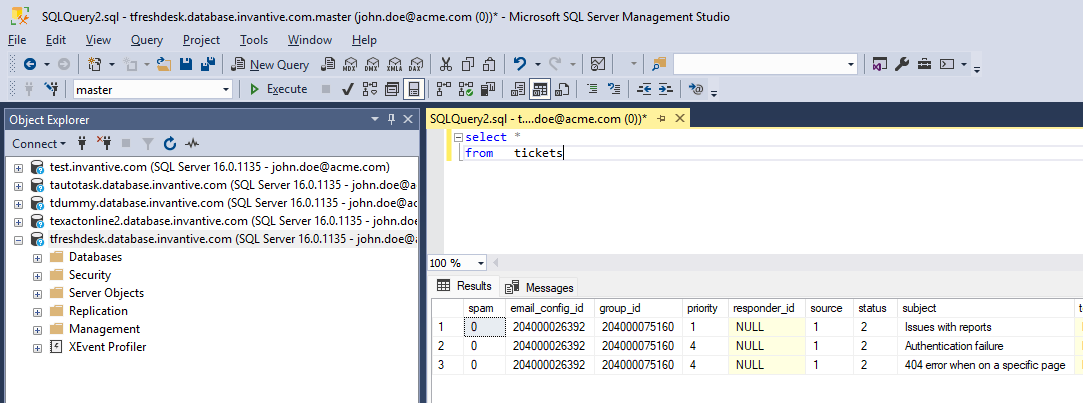Switch output to Results to Text
The height and width of the screenshot is (403, 1083).
pyautogui.click(x=518, y=88)
